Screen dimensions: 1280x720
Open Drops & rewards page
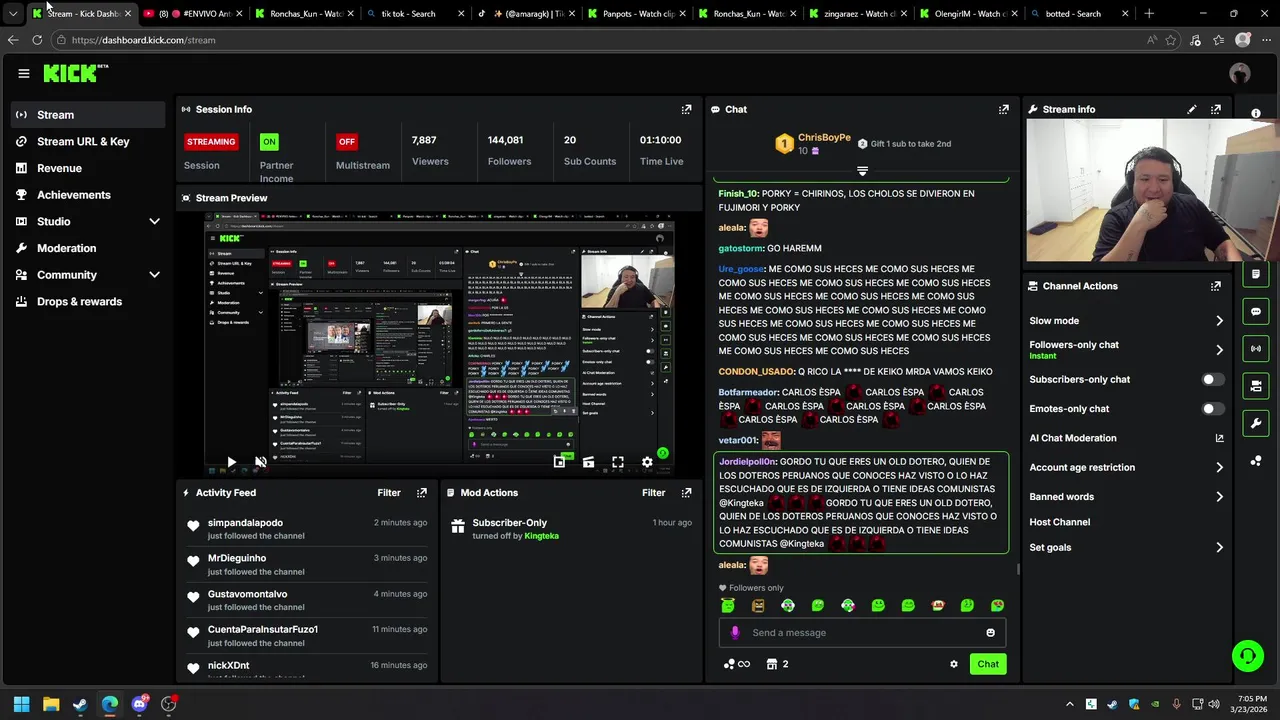pyautogui.click(x=88, y=301)
